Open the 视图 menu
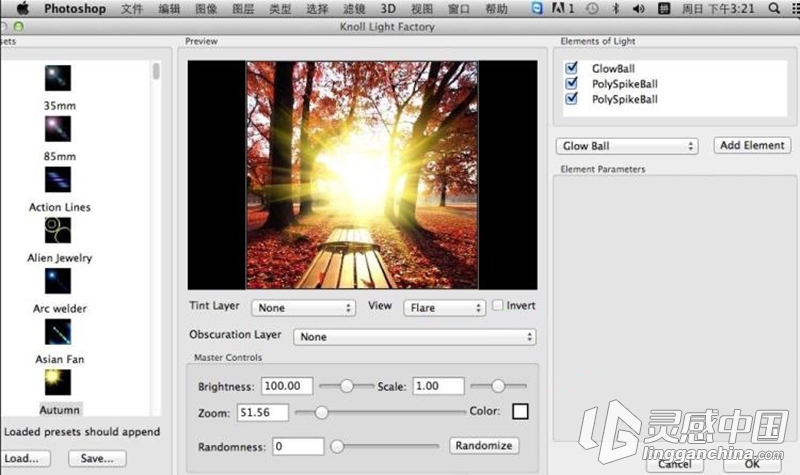The height and width of the screenshot is (475, 800). click(x=422, y=8)
